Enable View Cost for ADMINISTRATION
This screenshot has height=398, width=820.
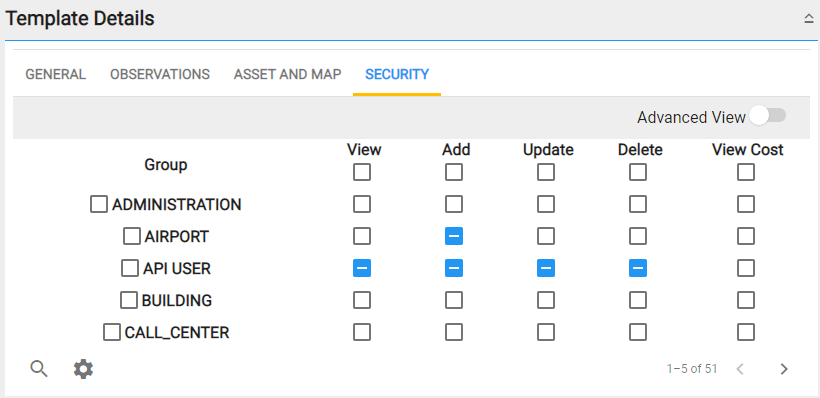click(x=746, y=204)
